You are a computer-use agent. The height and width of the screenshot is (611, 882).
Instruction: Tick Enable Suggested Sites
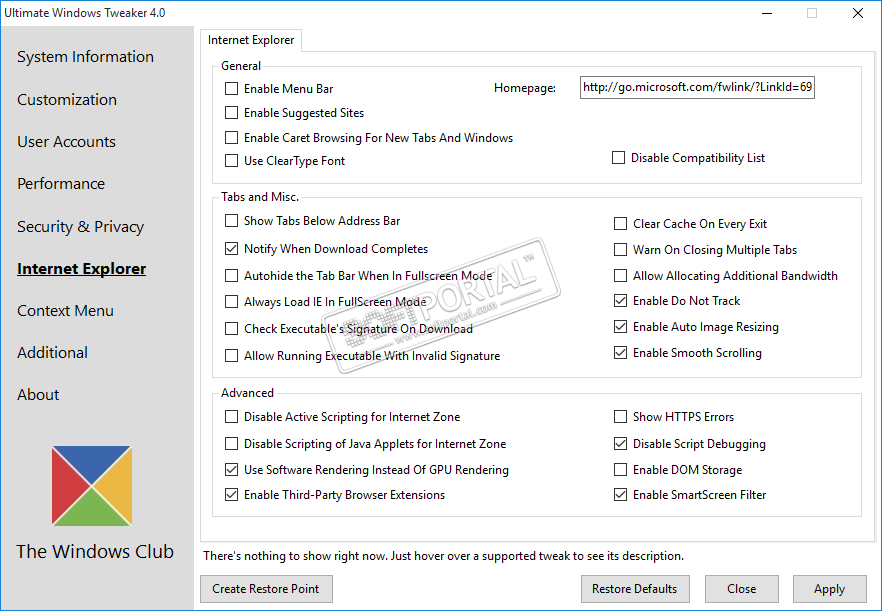coord(231,113)
